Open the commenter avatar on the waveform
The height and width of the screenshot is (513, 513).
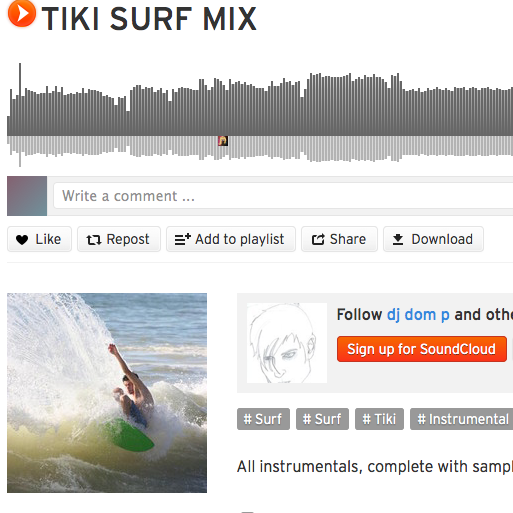coord(223,141)
